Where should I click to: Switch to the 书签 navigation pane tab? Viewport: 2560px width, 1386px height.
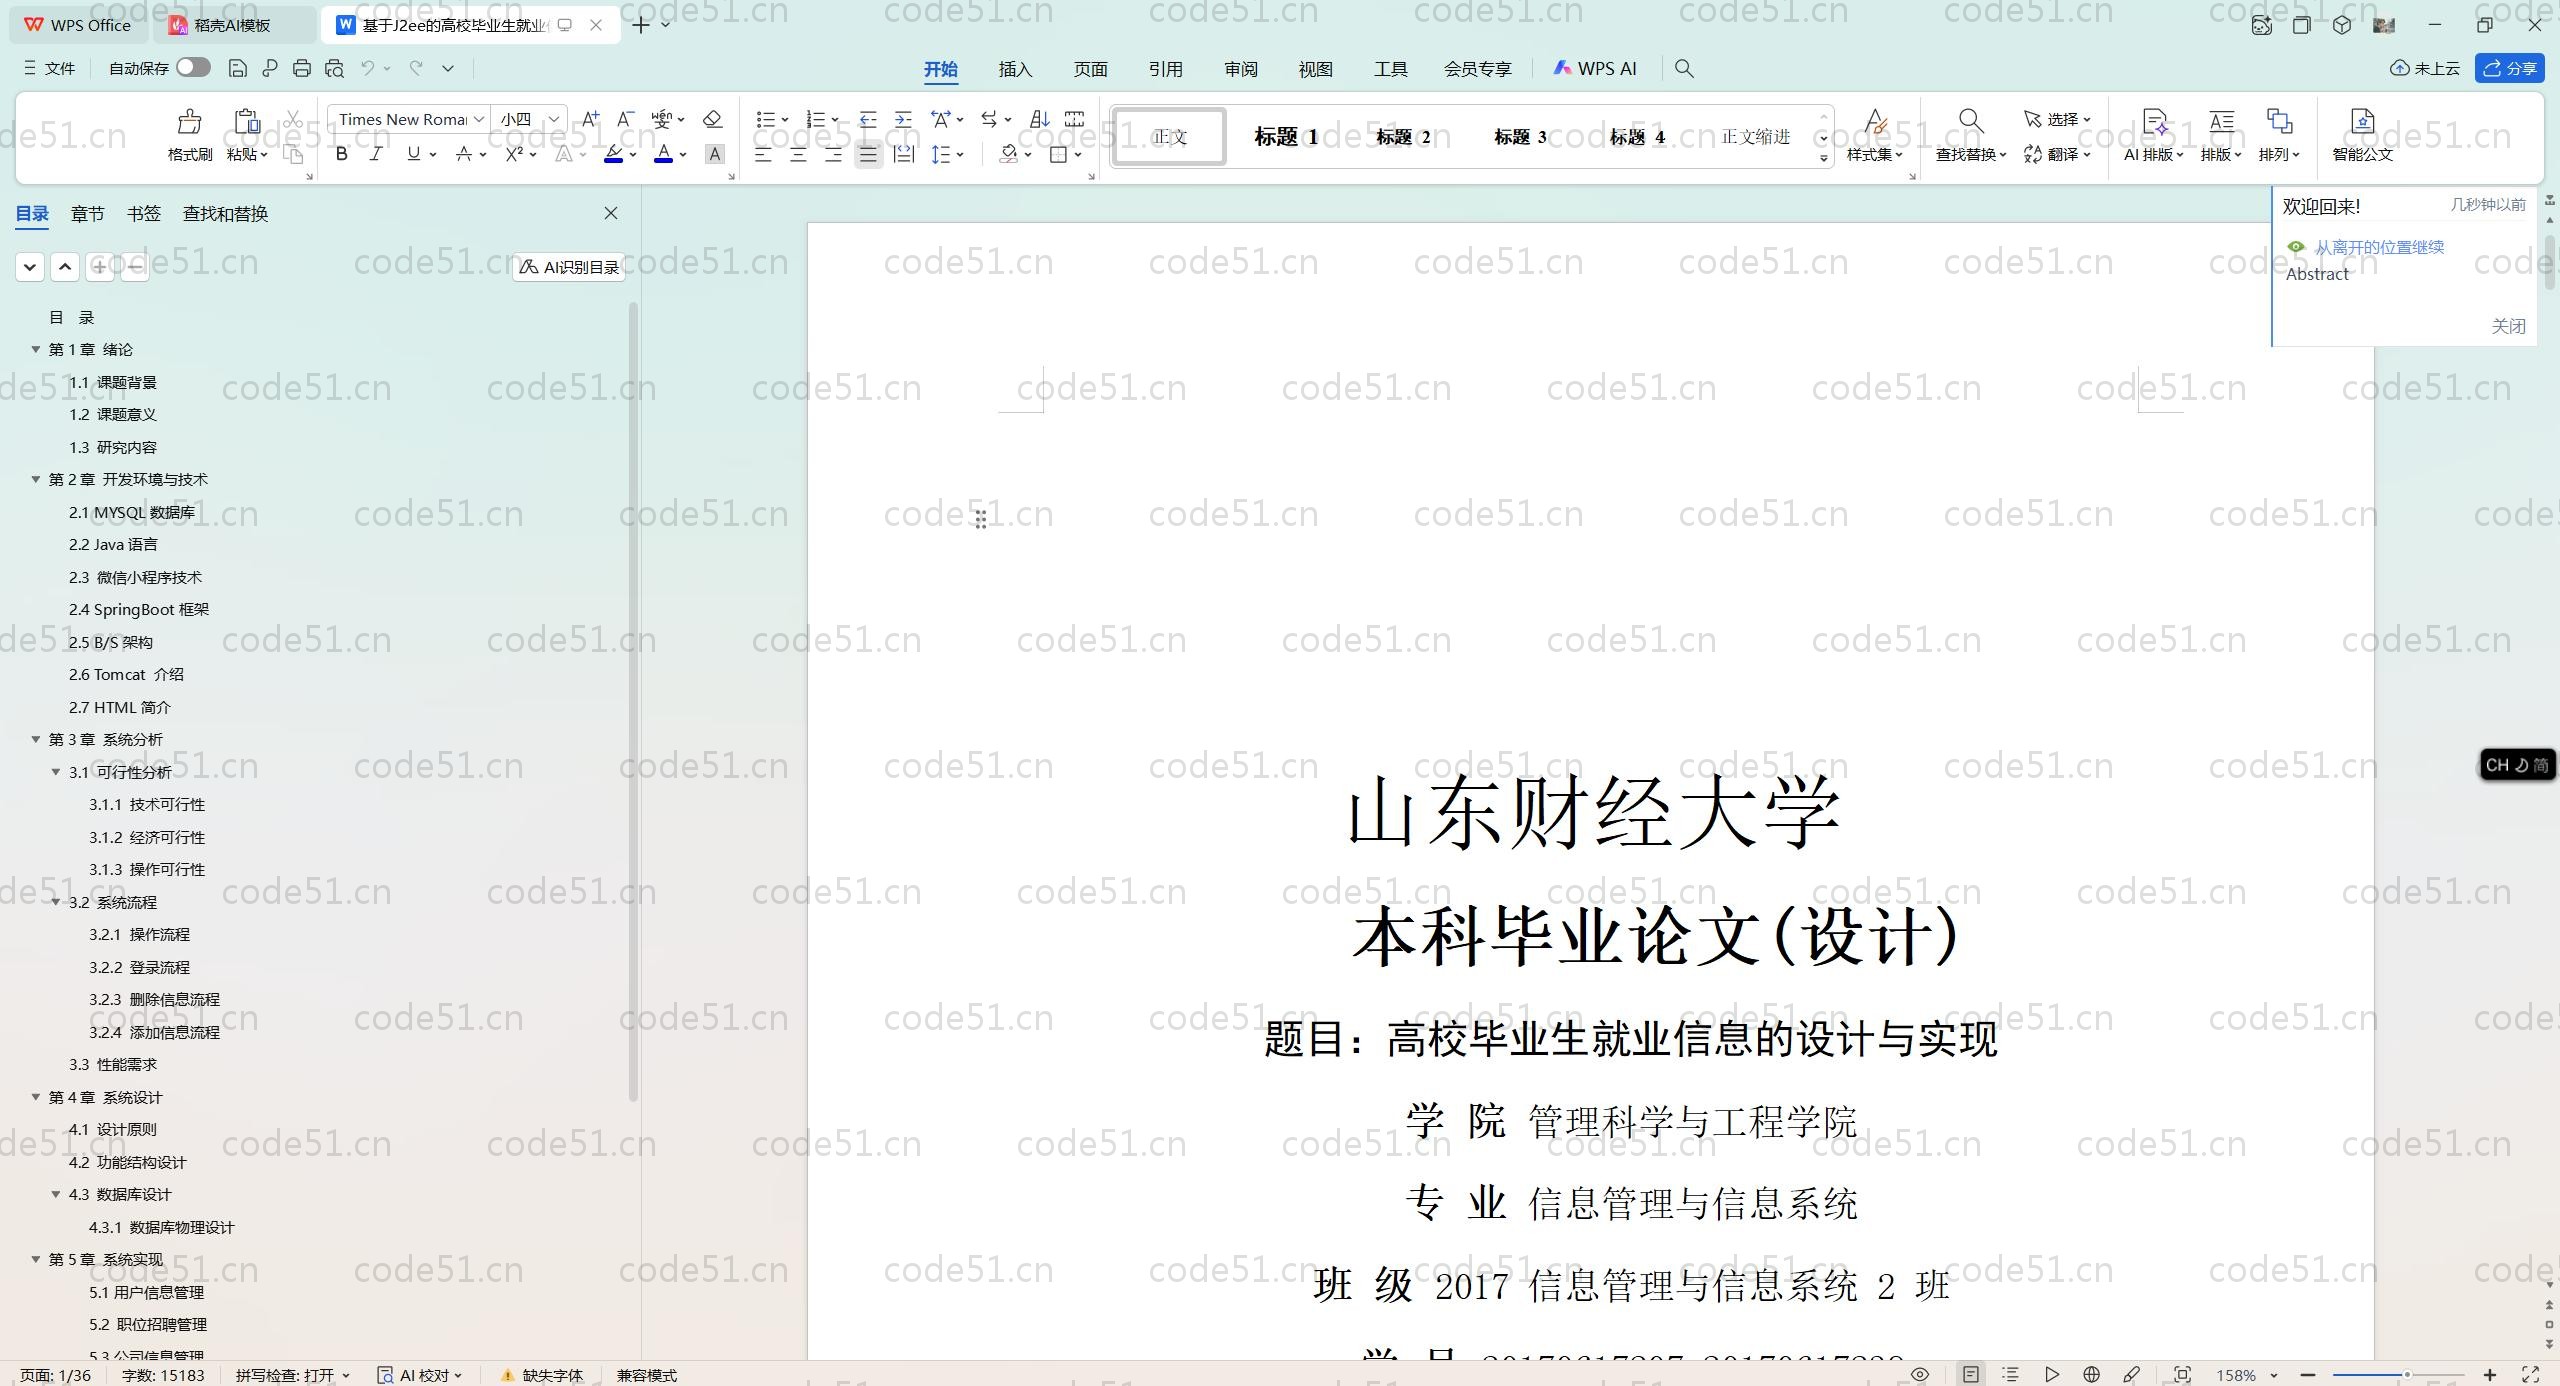[x=143, y=213]
